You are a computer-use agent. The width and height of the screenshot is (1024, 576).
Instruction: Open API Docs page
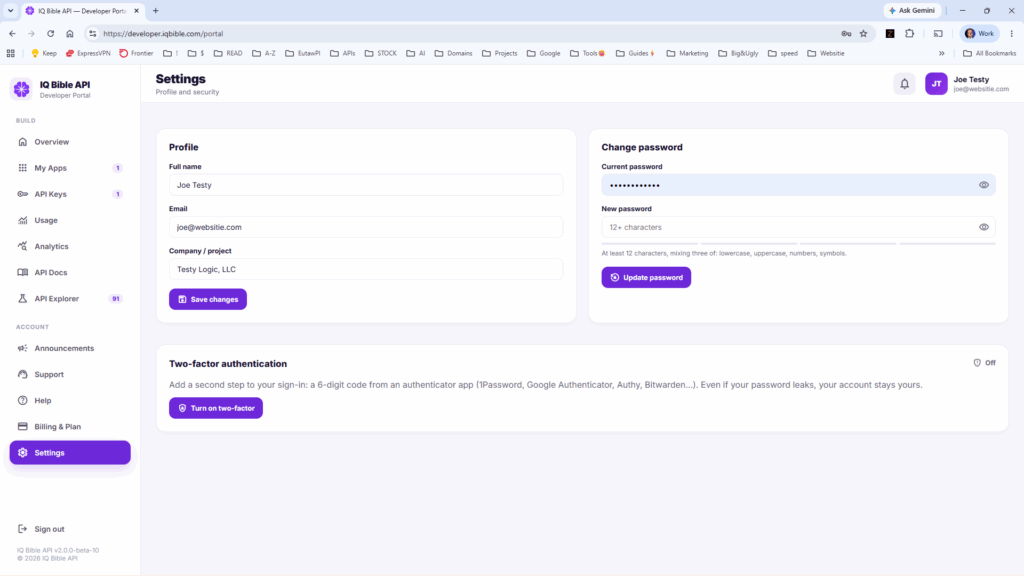point(70,272)
